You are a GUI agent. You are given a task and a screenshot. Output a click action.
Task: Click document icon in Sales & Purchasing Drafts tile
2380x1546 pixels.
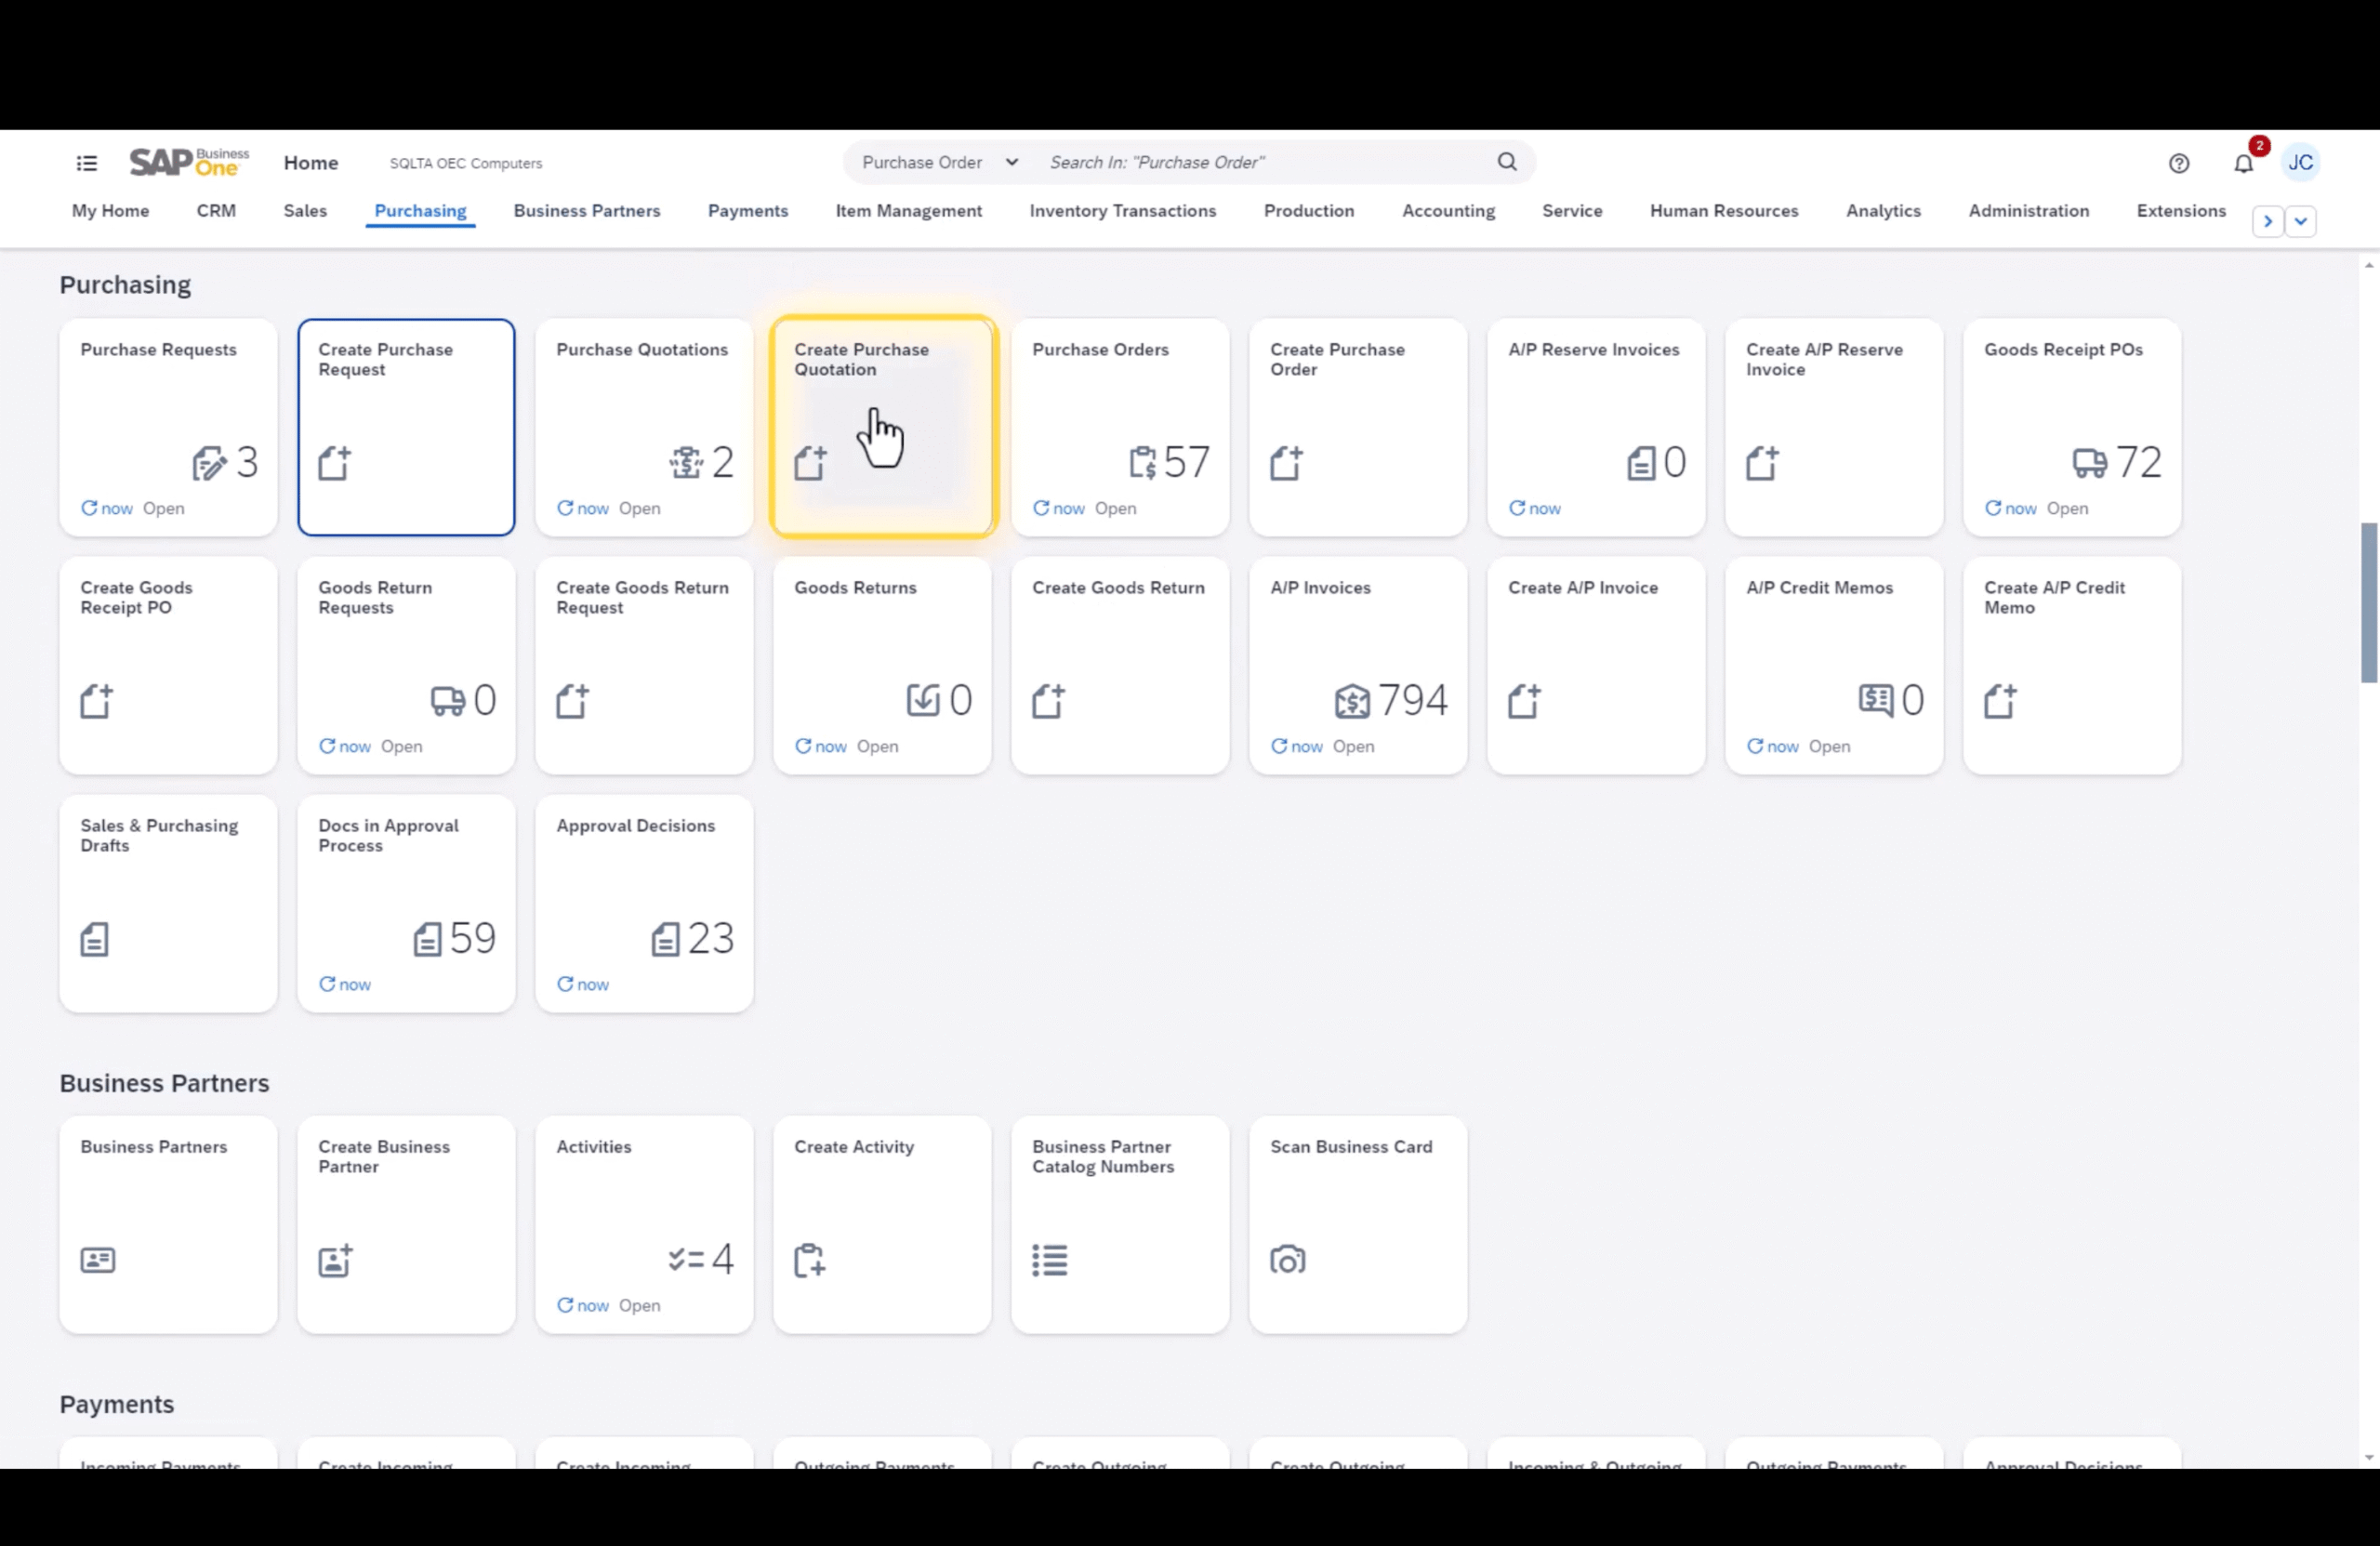(x=95, y=939)
